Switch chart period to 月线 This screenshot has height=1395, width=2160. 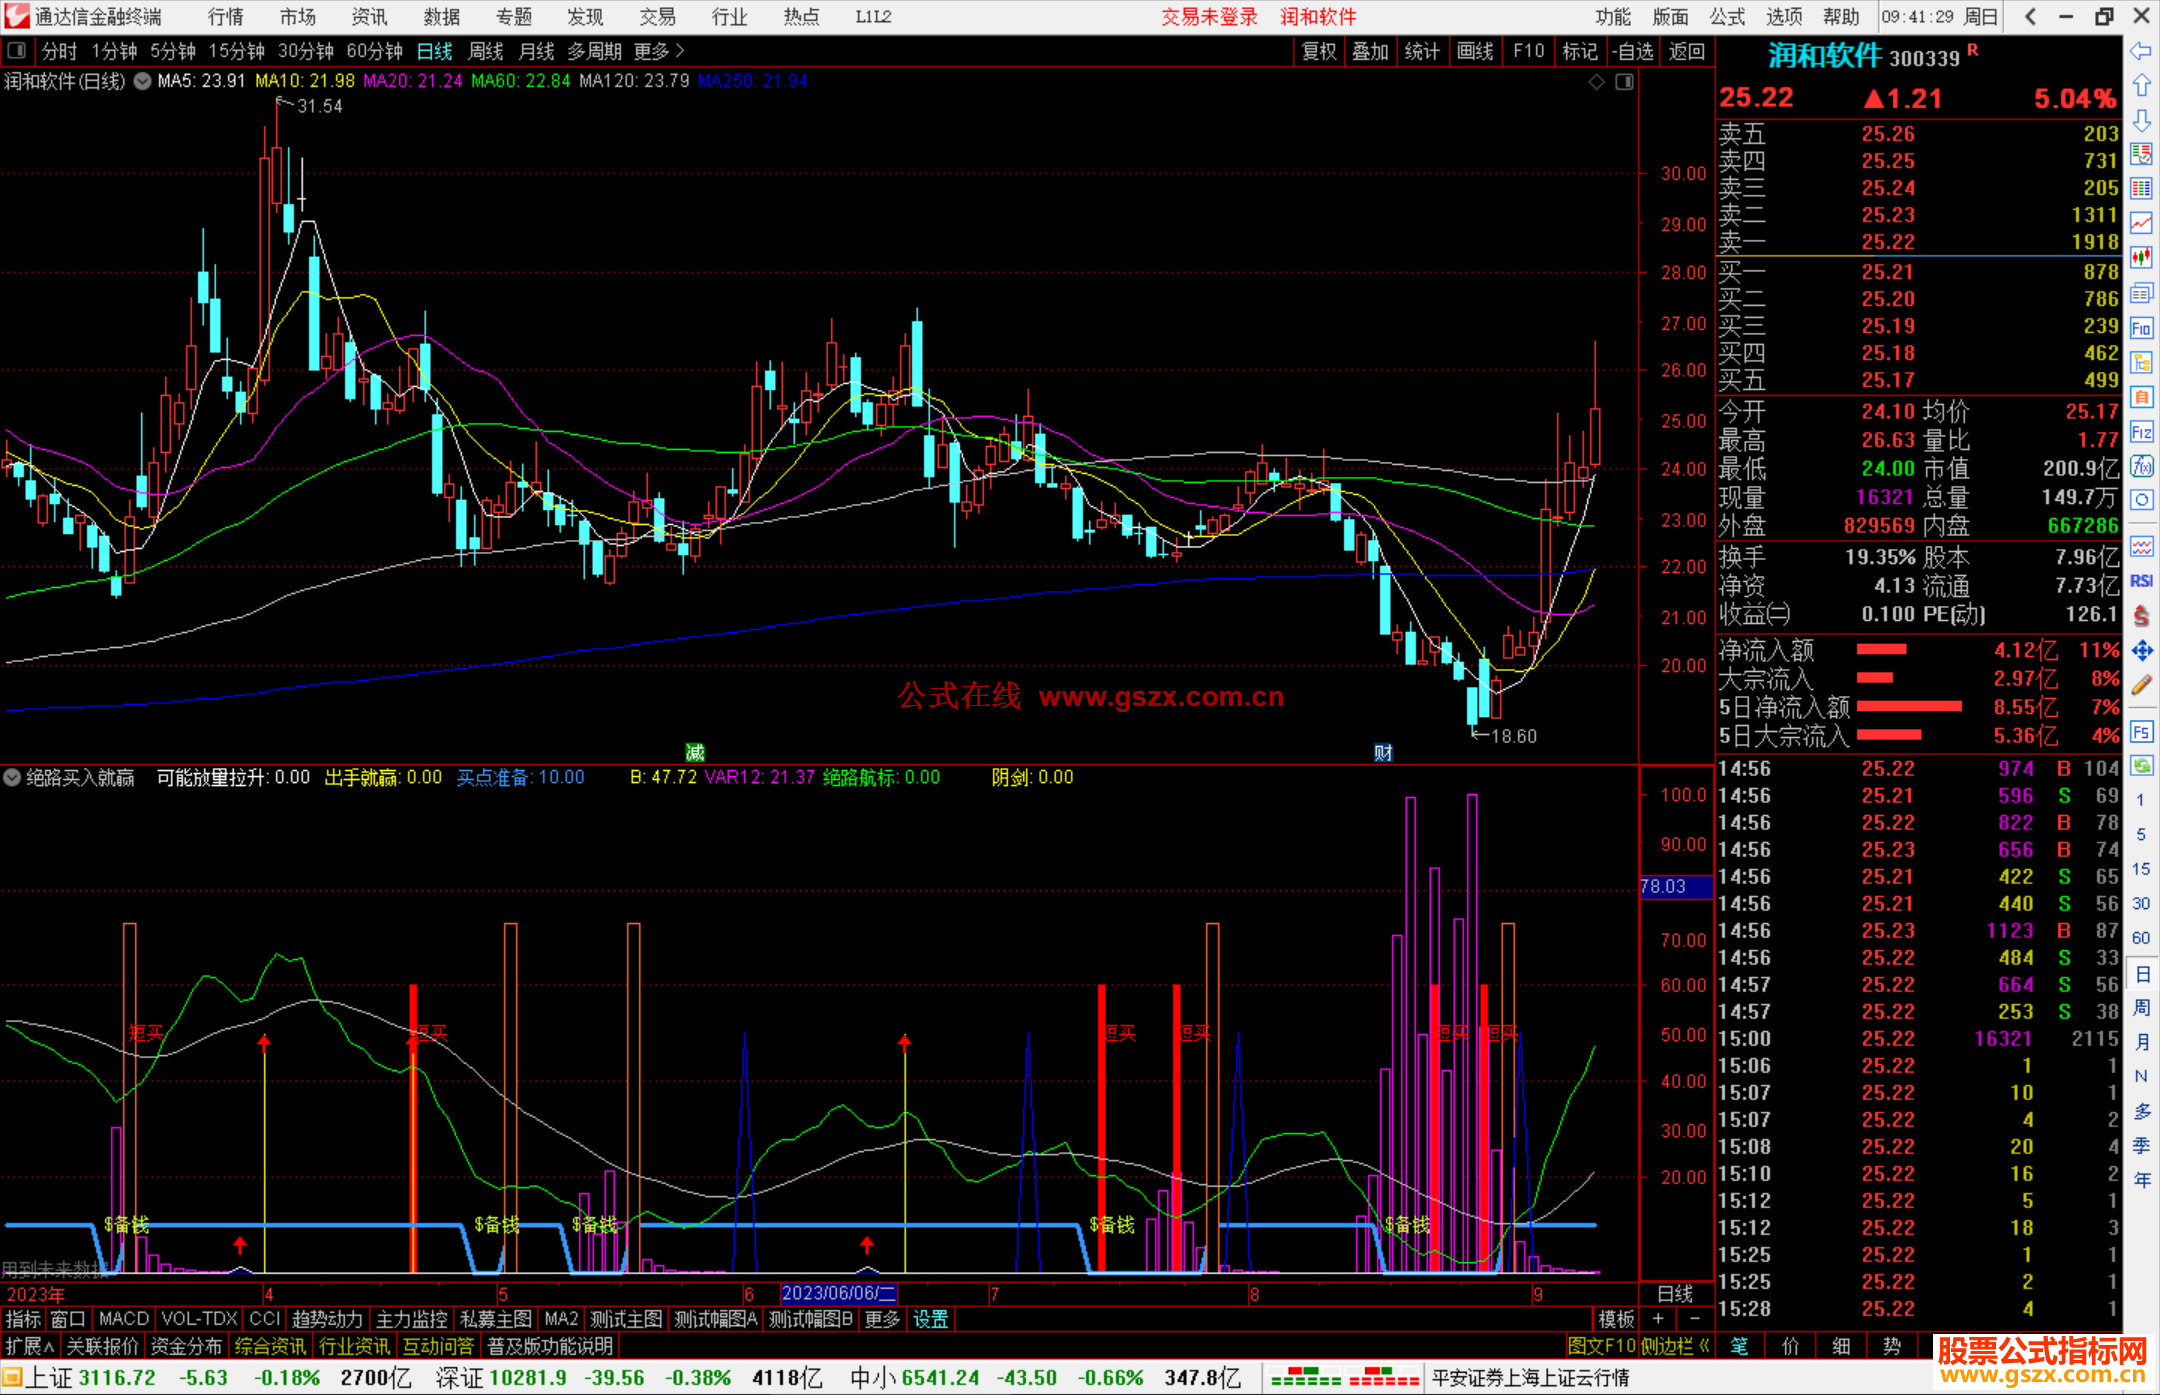536,51
